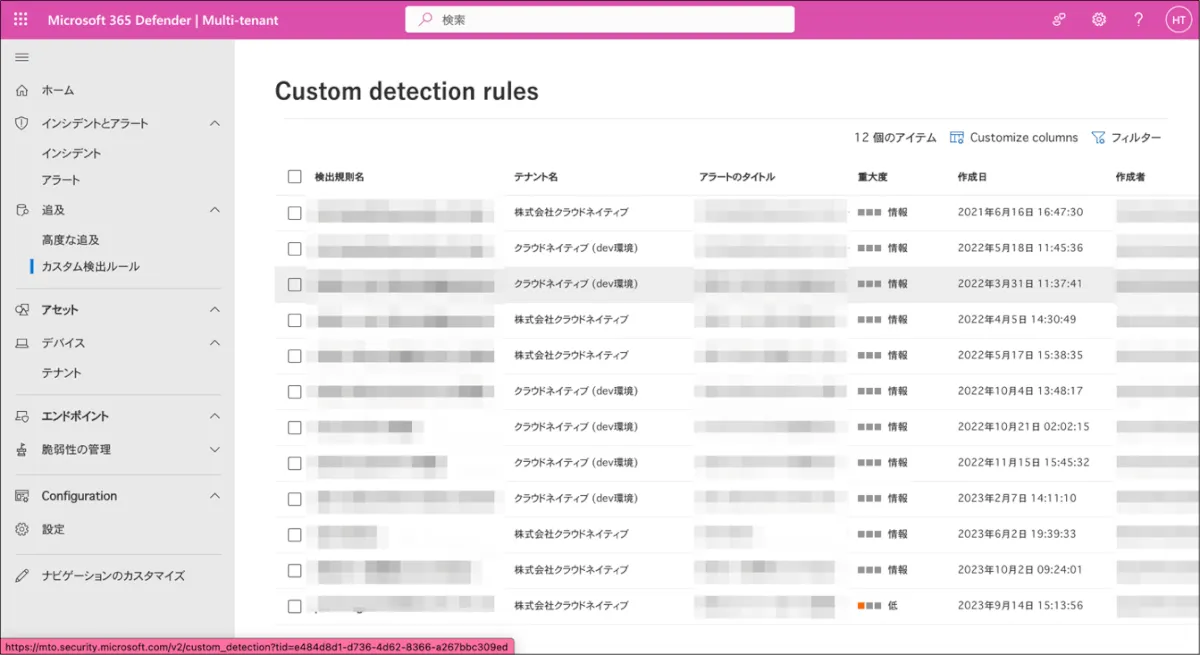Click the ホーム home icon
The width and height of the screenshot is (1200, 655).
(22, 90)
